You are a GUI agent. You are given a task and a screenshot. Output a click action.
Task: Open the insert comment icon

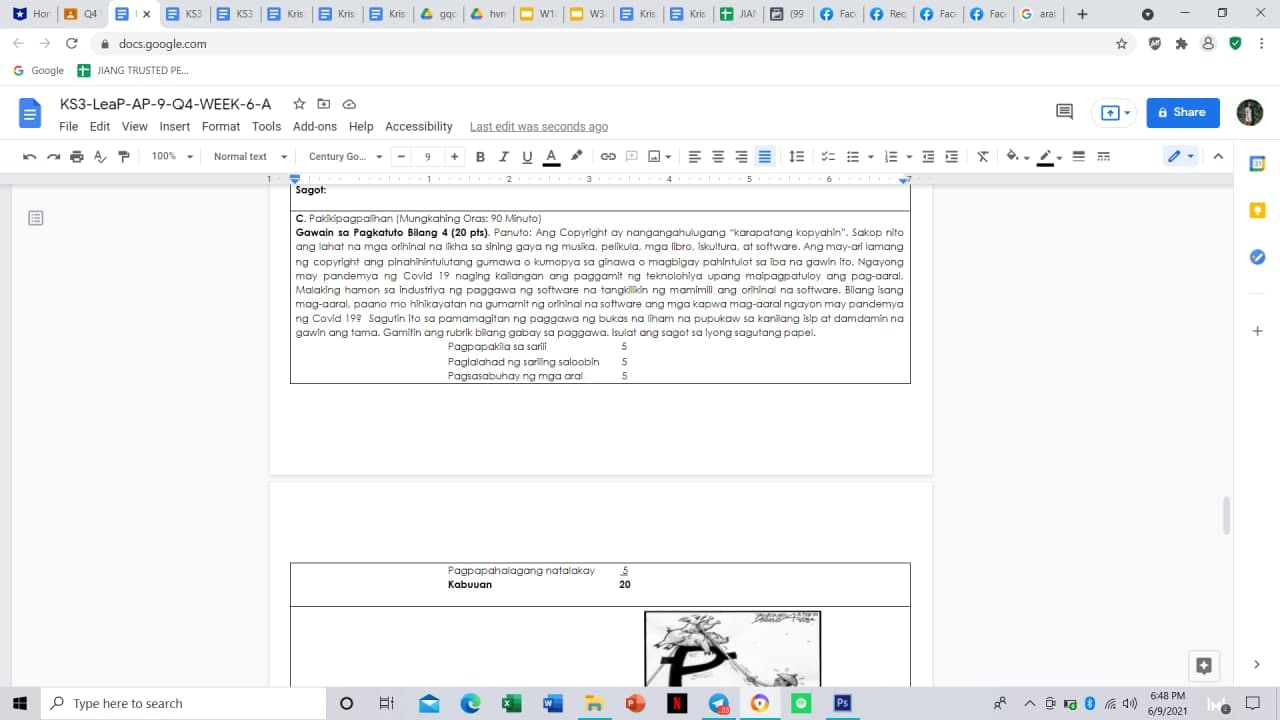click(x=631, y=156)
